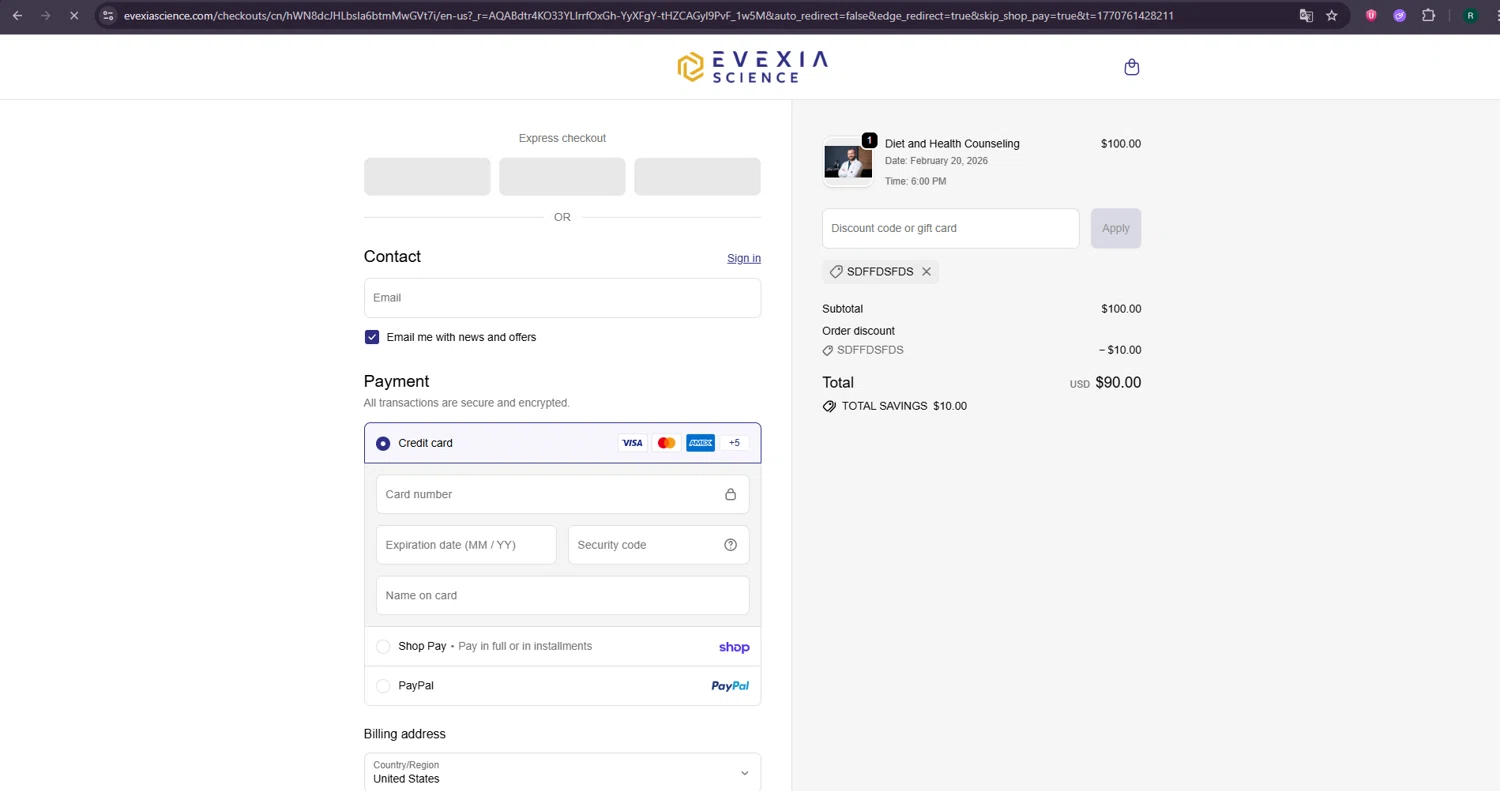Click the purple extension icon
This screenshot has width=1500, height=791.
point(1399,15)
